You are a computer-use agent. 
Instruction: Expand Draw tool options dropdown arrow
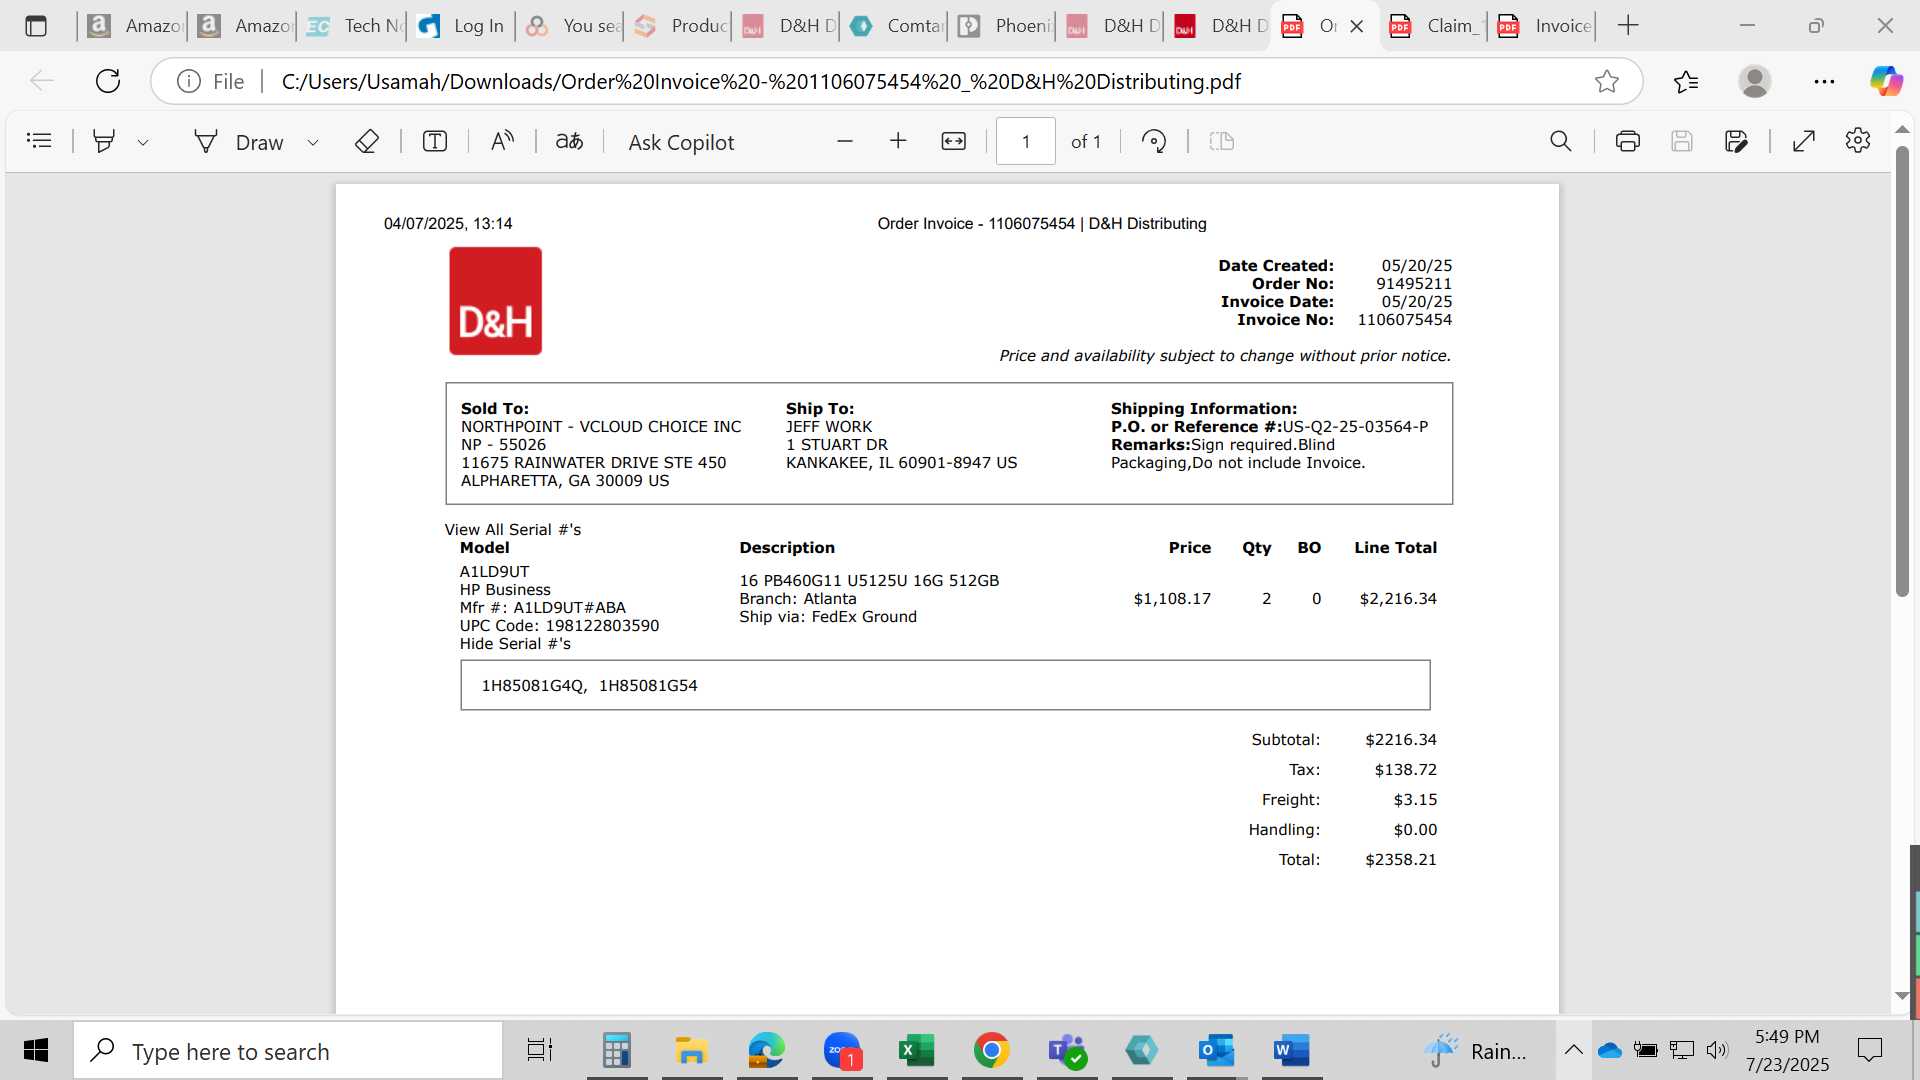313,142
